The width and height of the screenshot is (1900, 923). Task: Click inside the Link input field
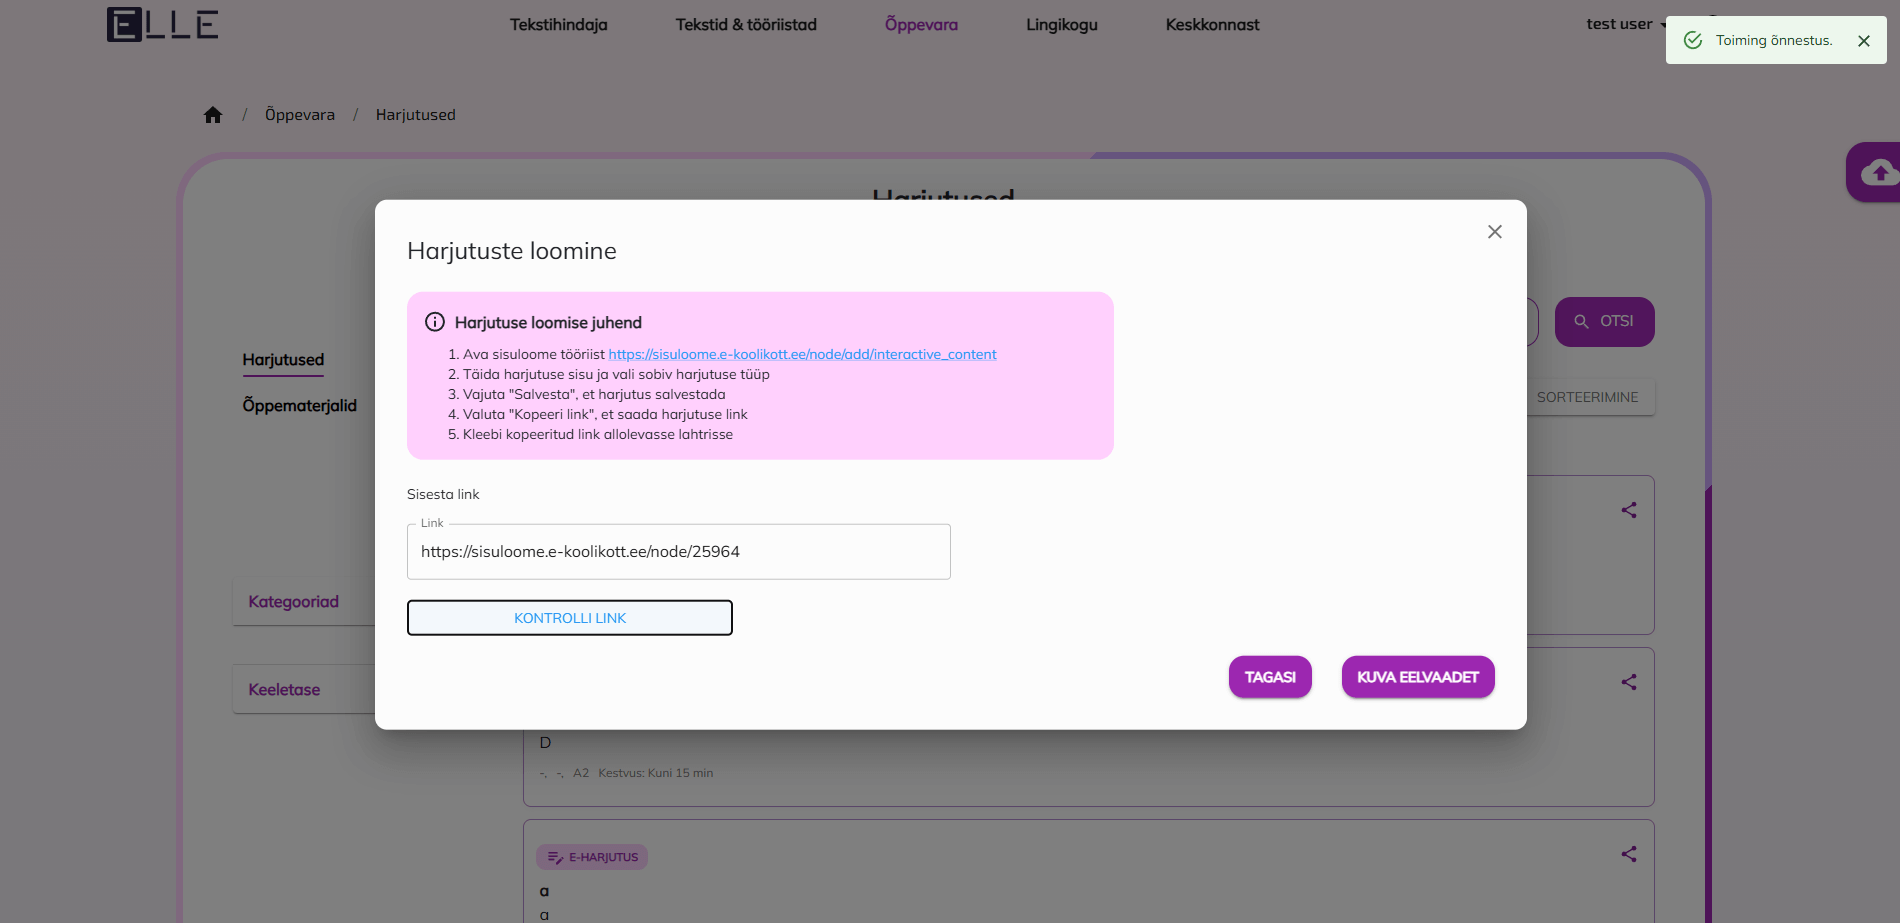(x=678, y=551)
